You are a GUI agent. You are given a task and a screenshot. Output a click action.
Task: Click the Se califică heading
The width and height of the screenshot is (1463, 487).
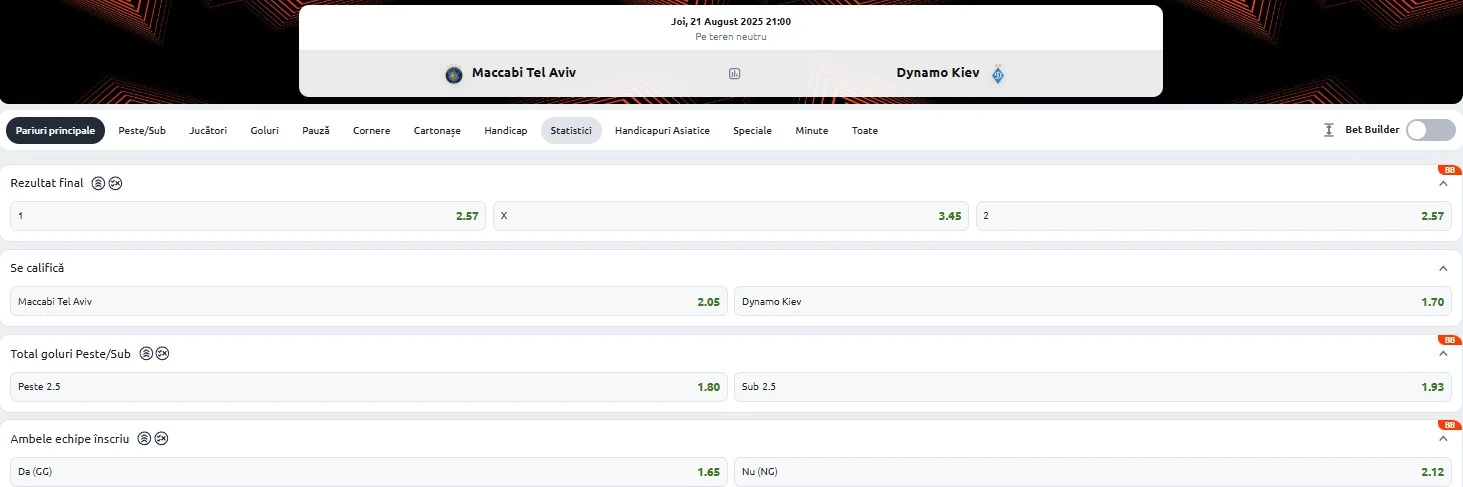coord(37,268)
